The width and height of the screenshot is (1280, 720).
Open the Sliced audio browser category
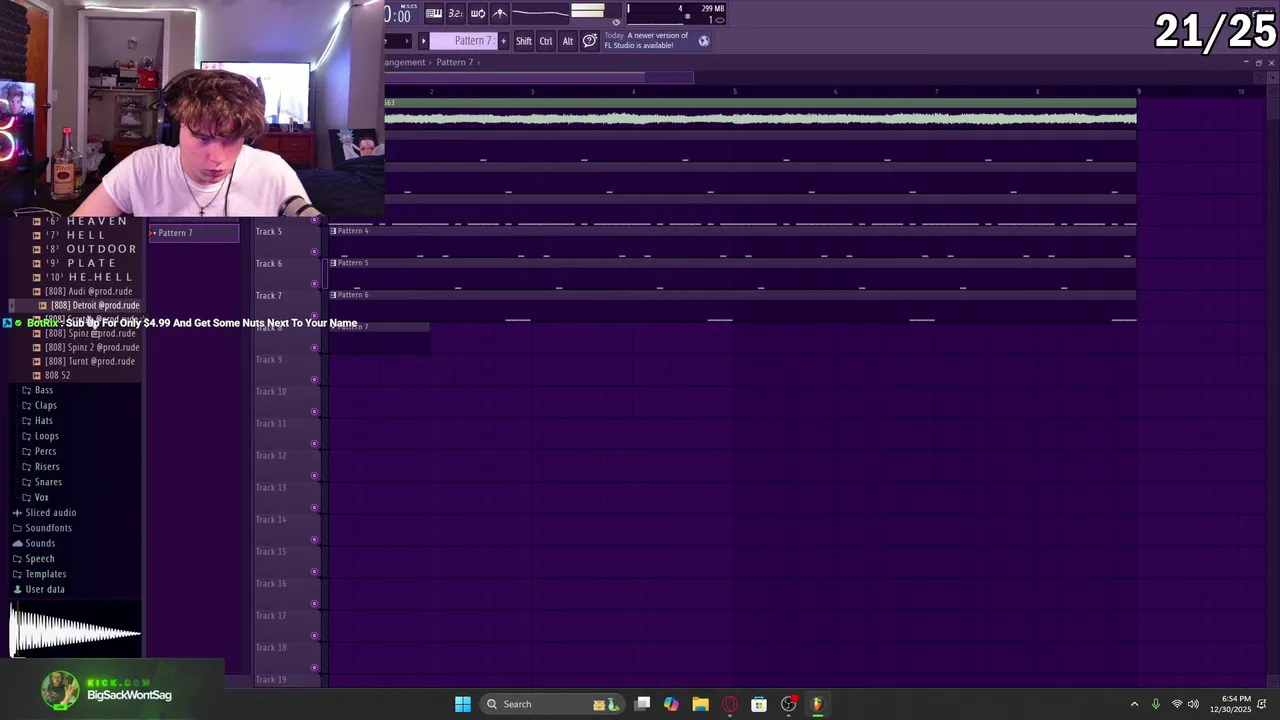coord(45,512)
